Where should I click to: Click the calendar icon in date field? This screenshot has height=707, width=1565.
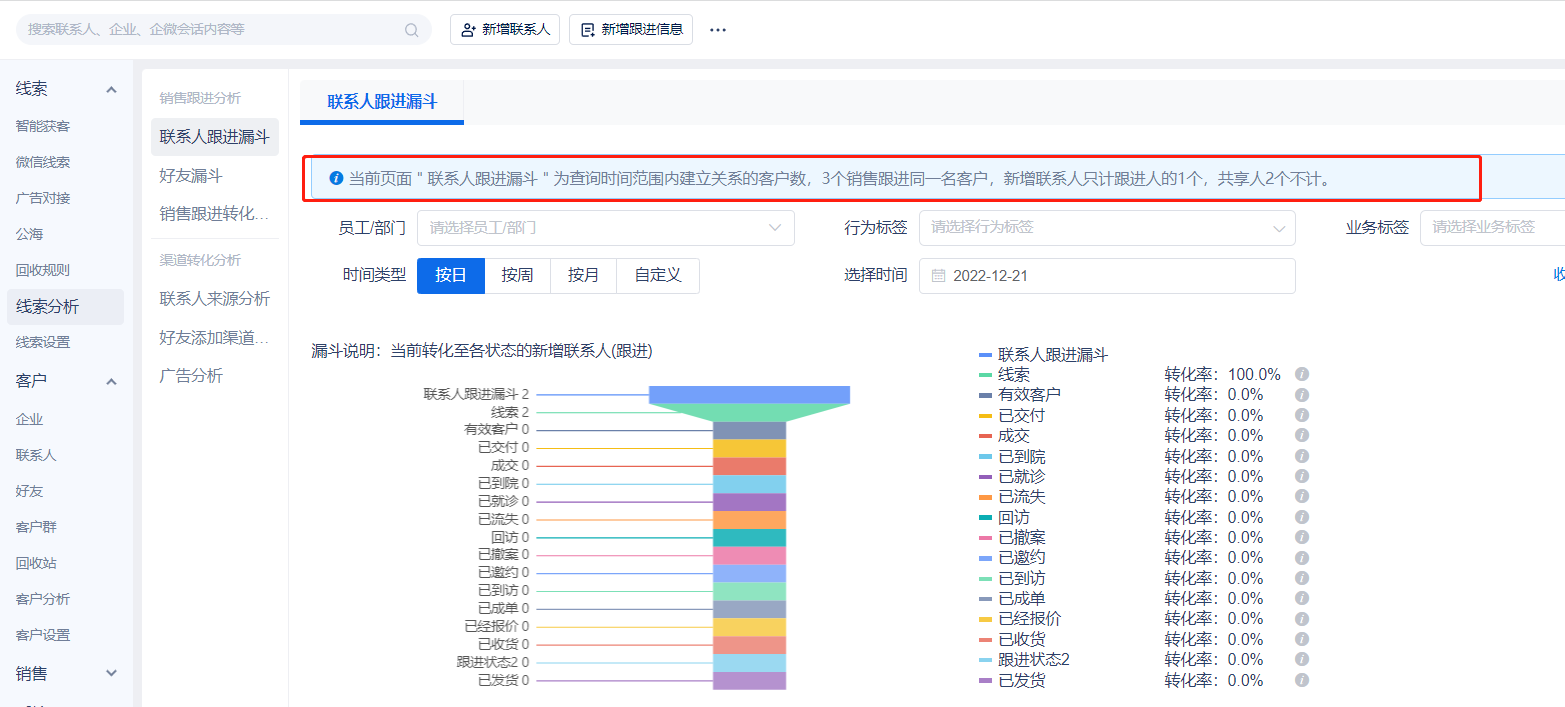click(938, 276)
